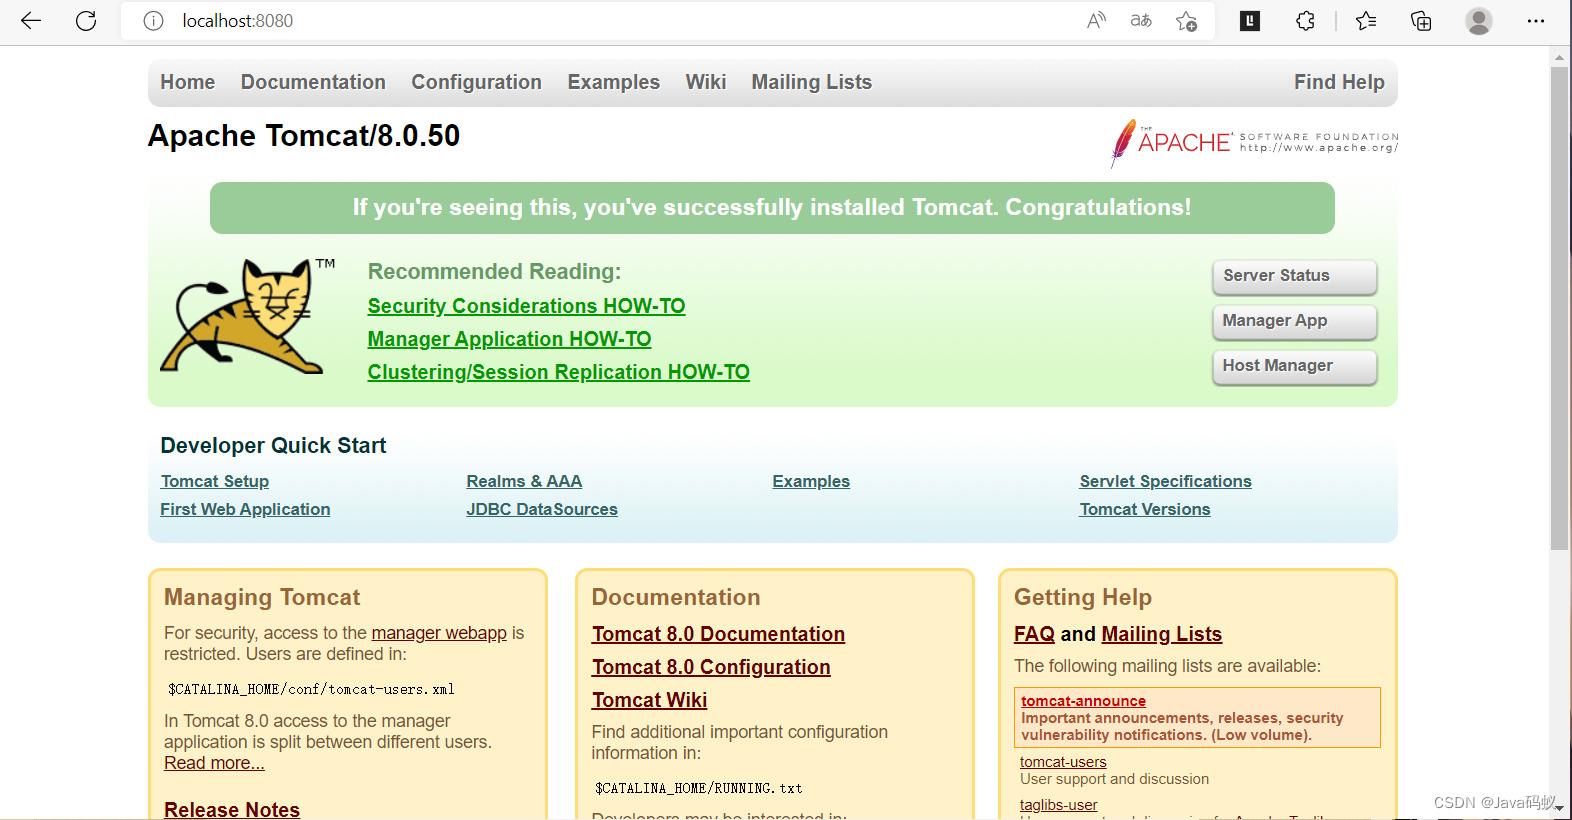Open the Home navigation item
The width and height of the screenshot is (1572, 820).
[188, 82]
